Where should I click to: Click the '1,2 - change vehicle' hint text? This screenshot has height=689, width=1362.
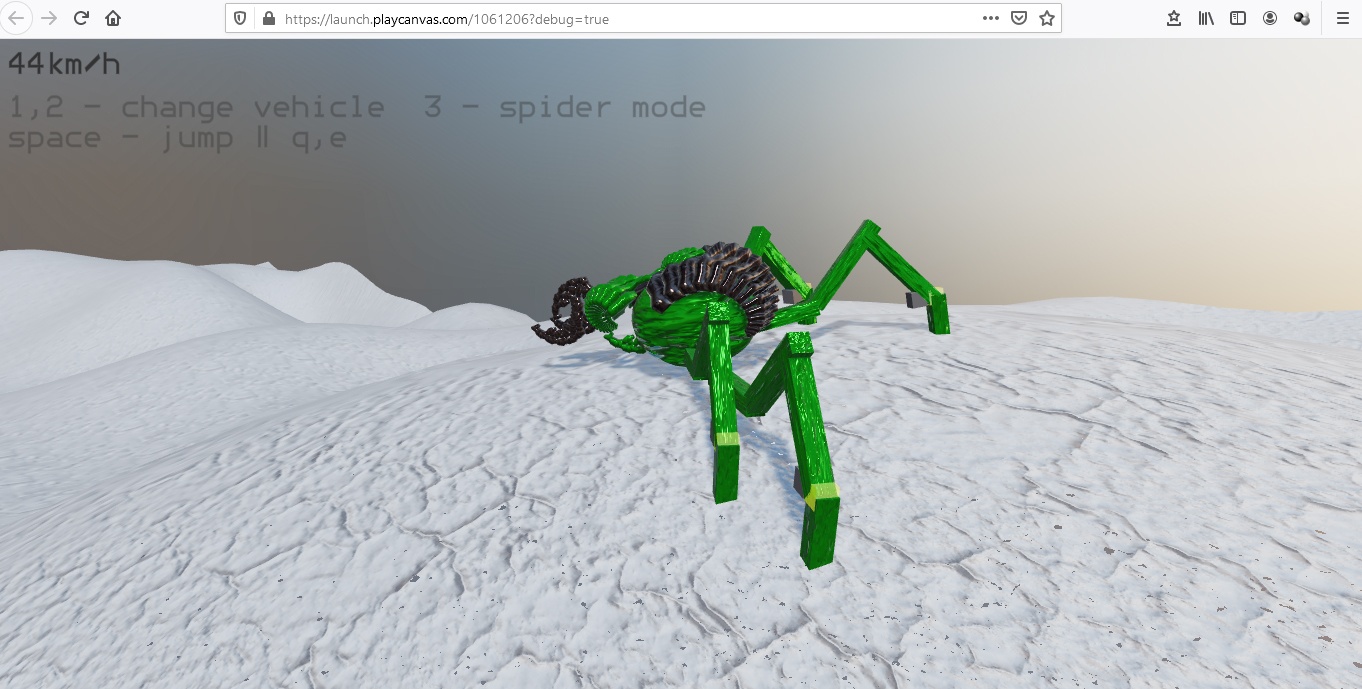pyautogui.click(x=197, y=107)
